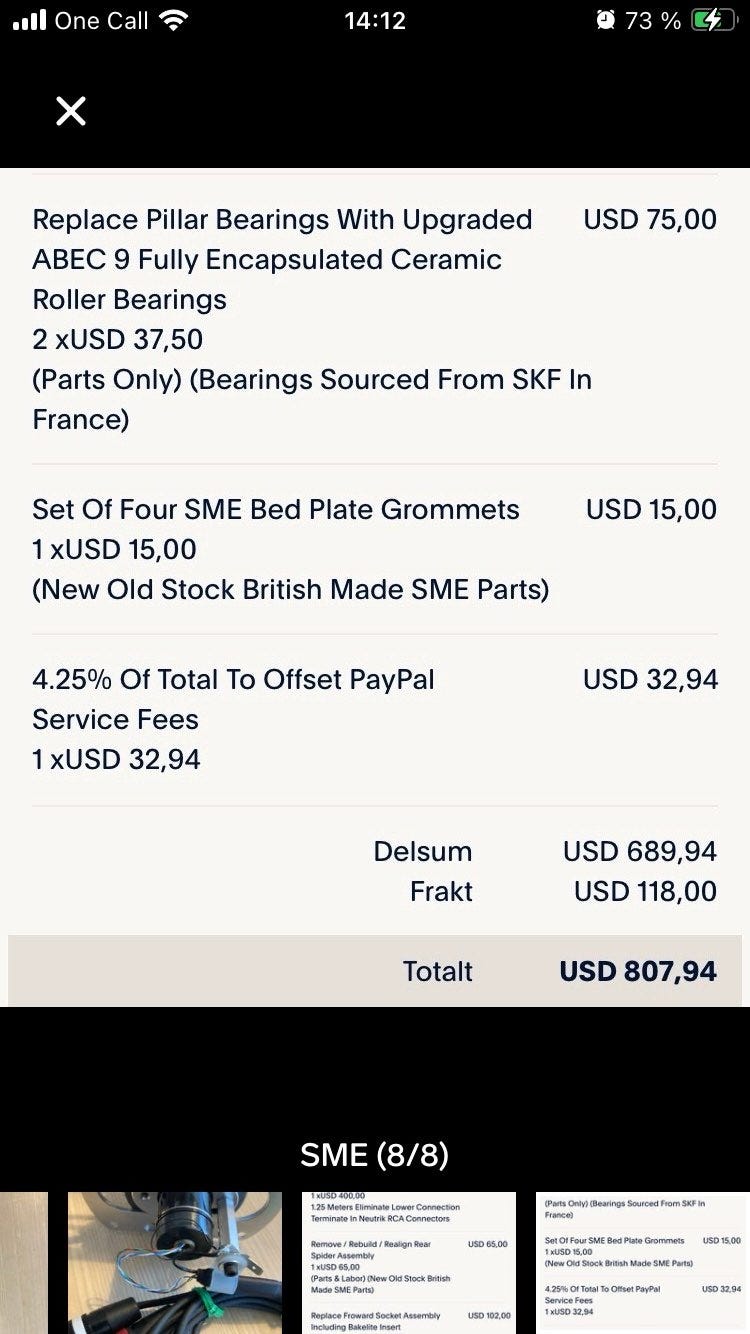
Task: Tap the alarm clock icon in status bar
Action: [x=605, y=20]
